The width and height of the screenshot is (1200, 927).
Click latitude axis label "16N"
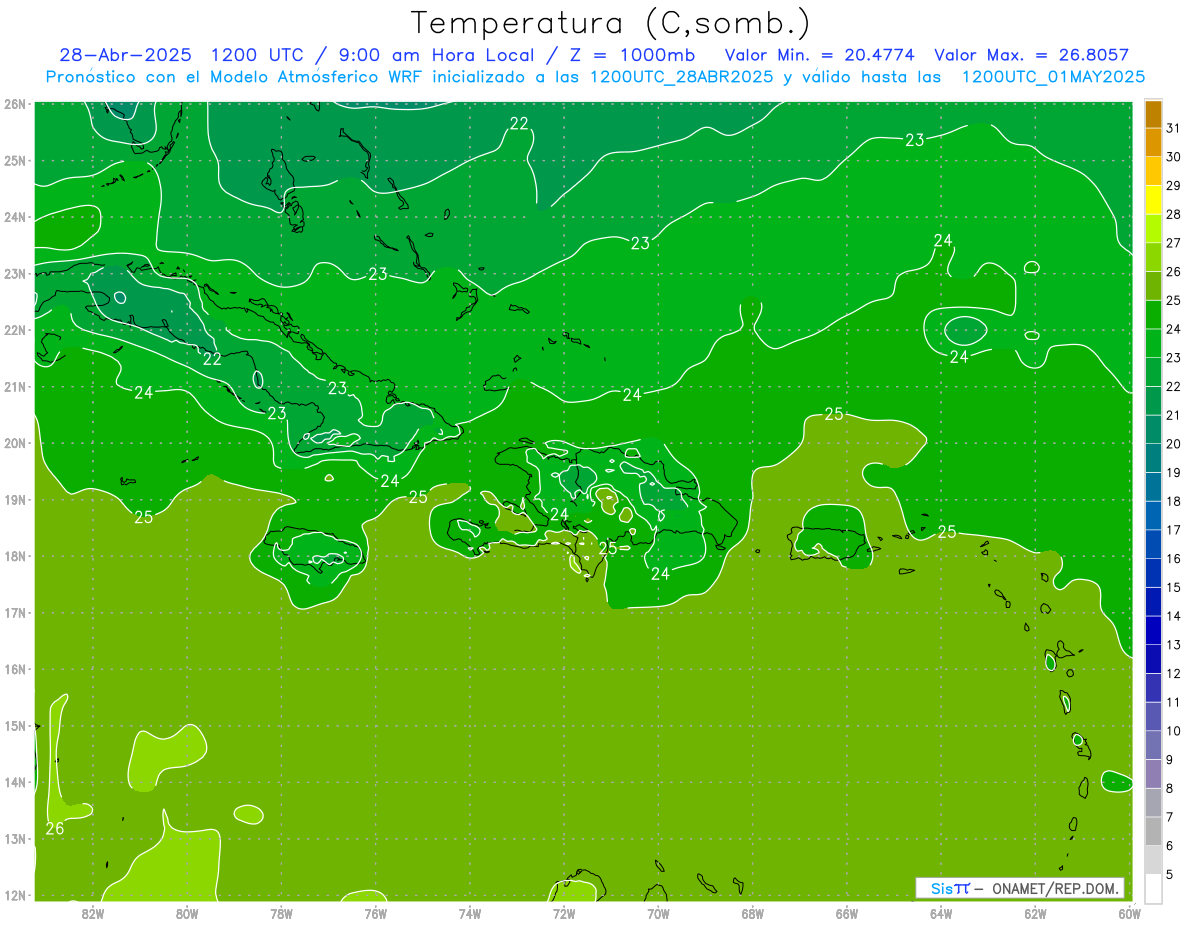click(x=14, y=669)
